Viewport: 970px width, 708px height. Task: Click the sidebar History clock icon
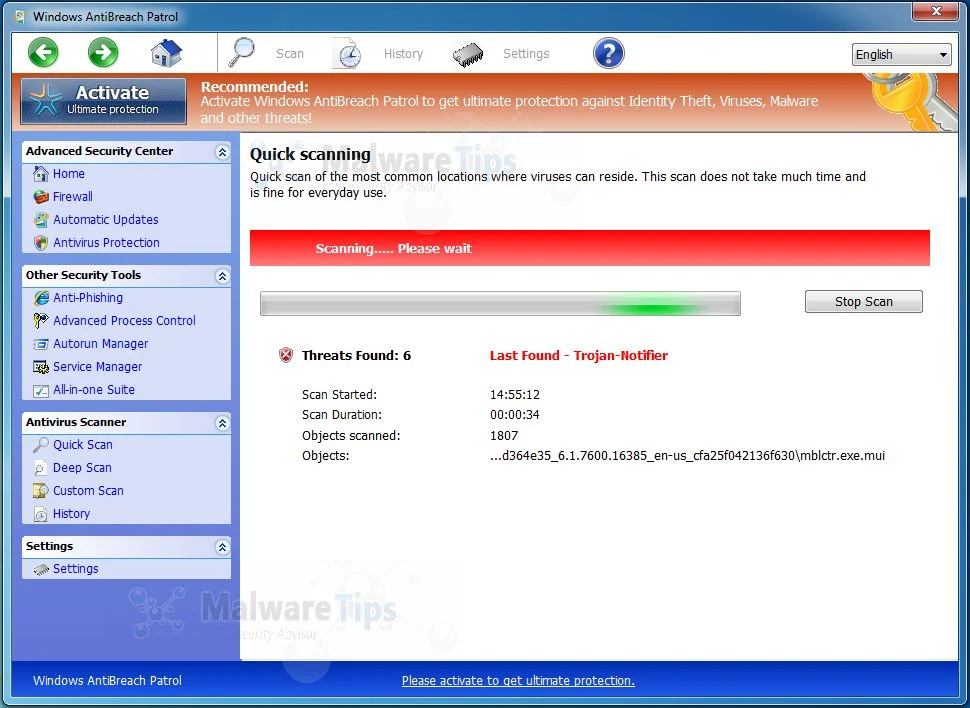click(x=41, y=514)
